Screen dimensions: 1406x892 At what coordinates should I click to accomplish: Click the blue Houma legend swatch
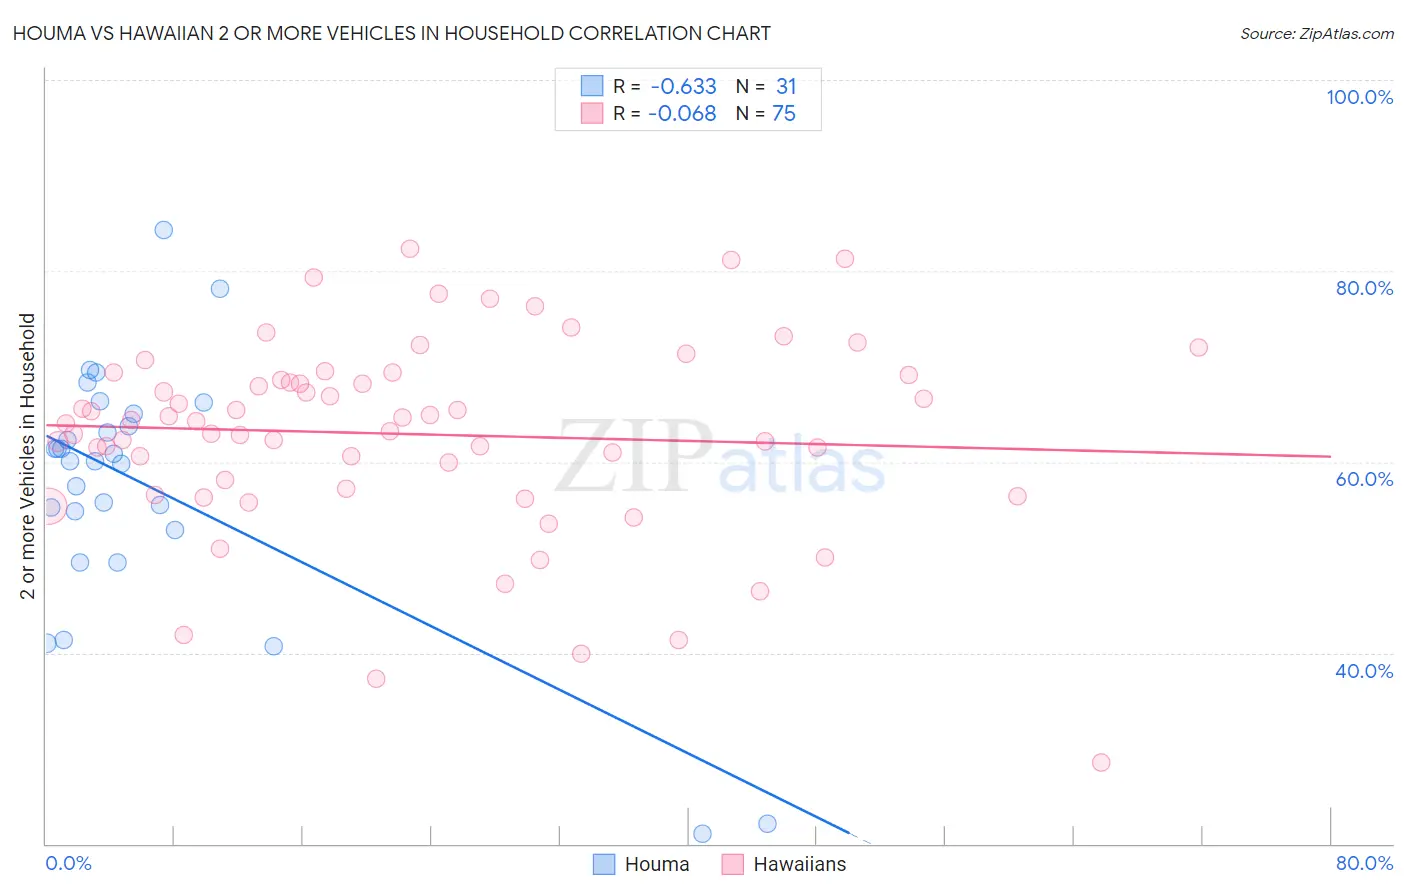tap(604, 864)
